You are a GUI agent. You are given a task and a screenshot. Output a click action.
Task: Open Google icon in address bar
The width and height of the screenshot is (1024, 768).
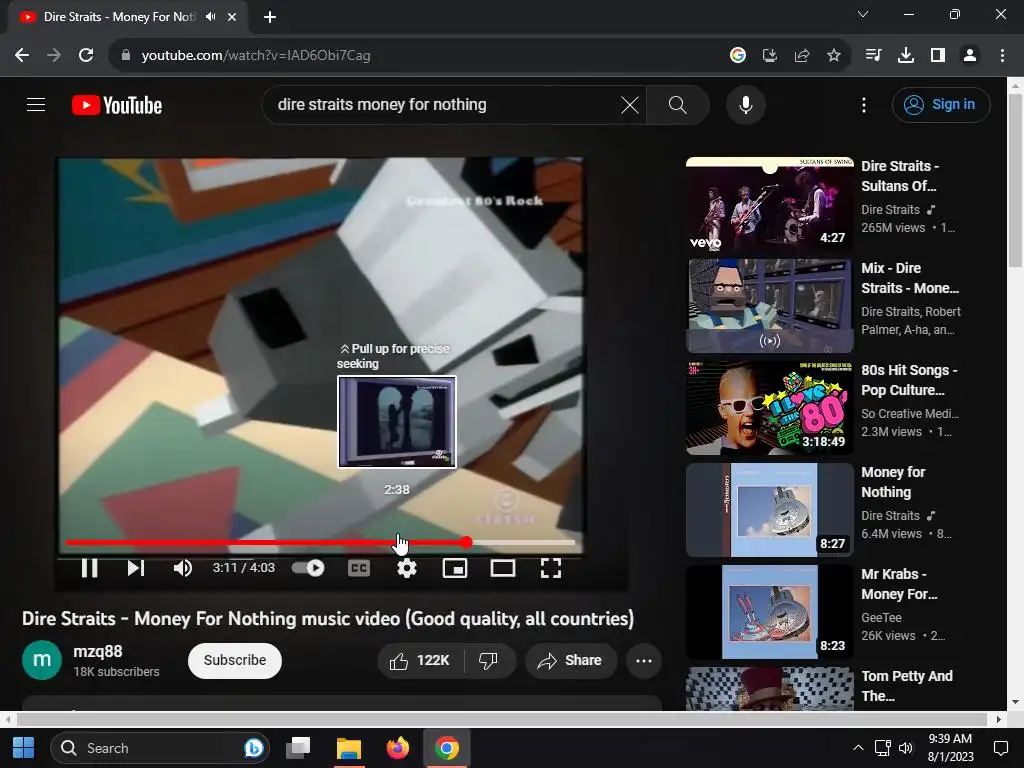pos(738,56)
